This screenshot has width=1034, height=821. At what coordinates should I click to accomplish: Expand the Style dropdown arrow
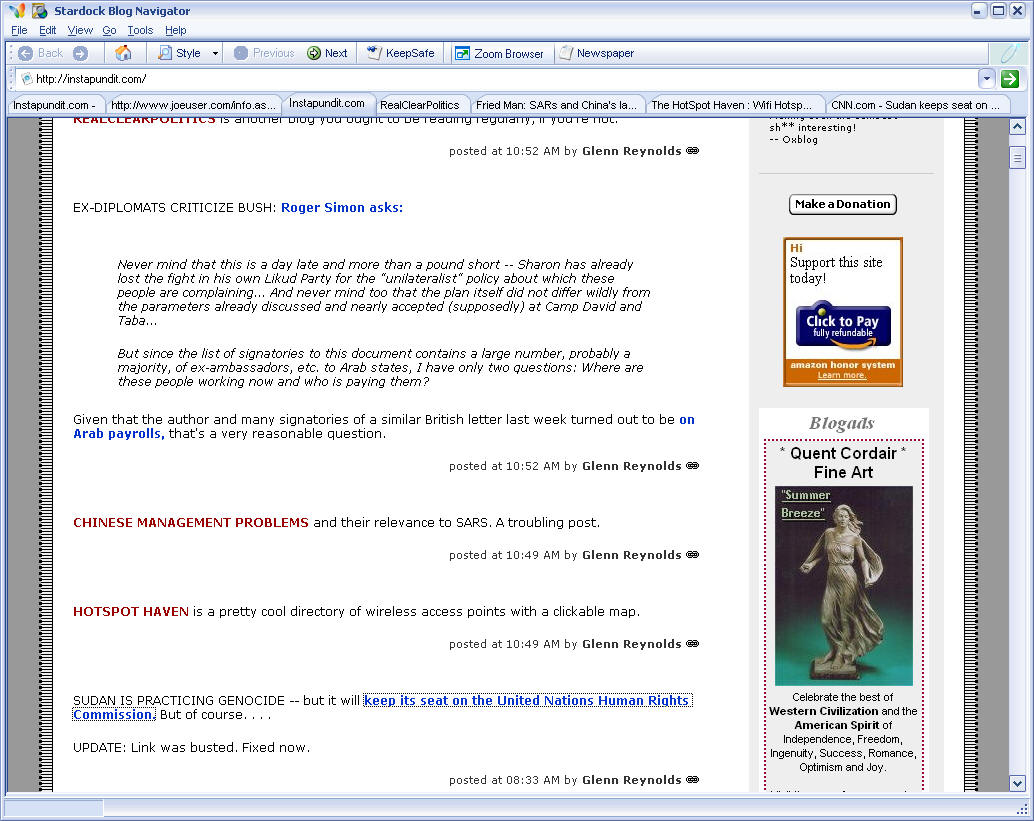pos(215,53)
